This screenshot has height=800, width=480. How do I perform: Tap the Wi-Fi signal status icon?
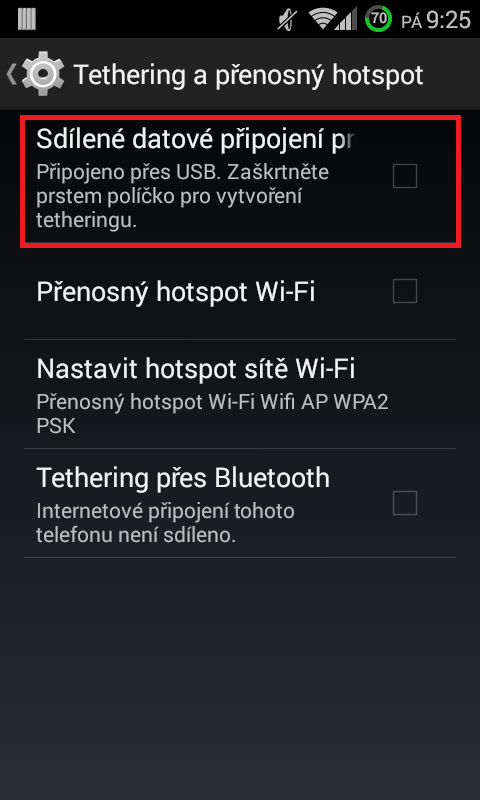321,19
